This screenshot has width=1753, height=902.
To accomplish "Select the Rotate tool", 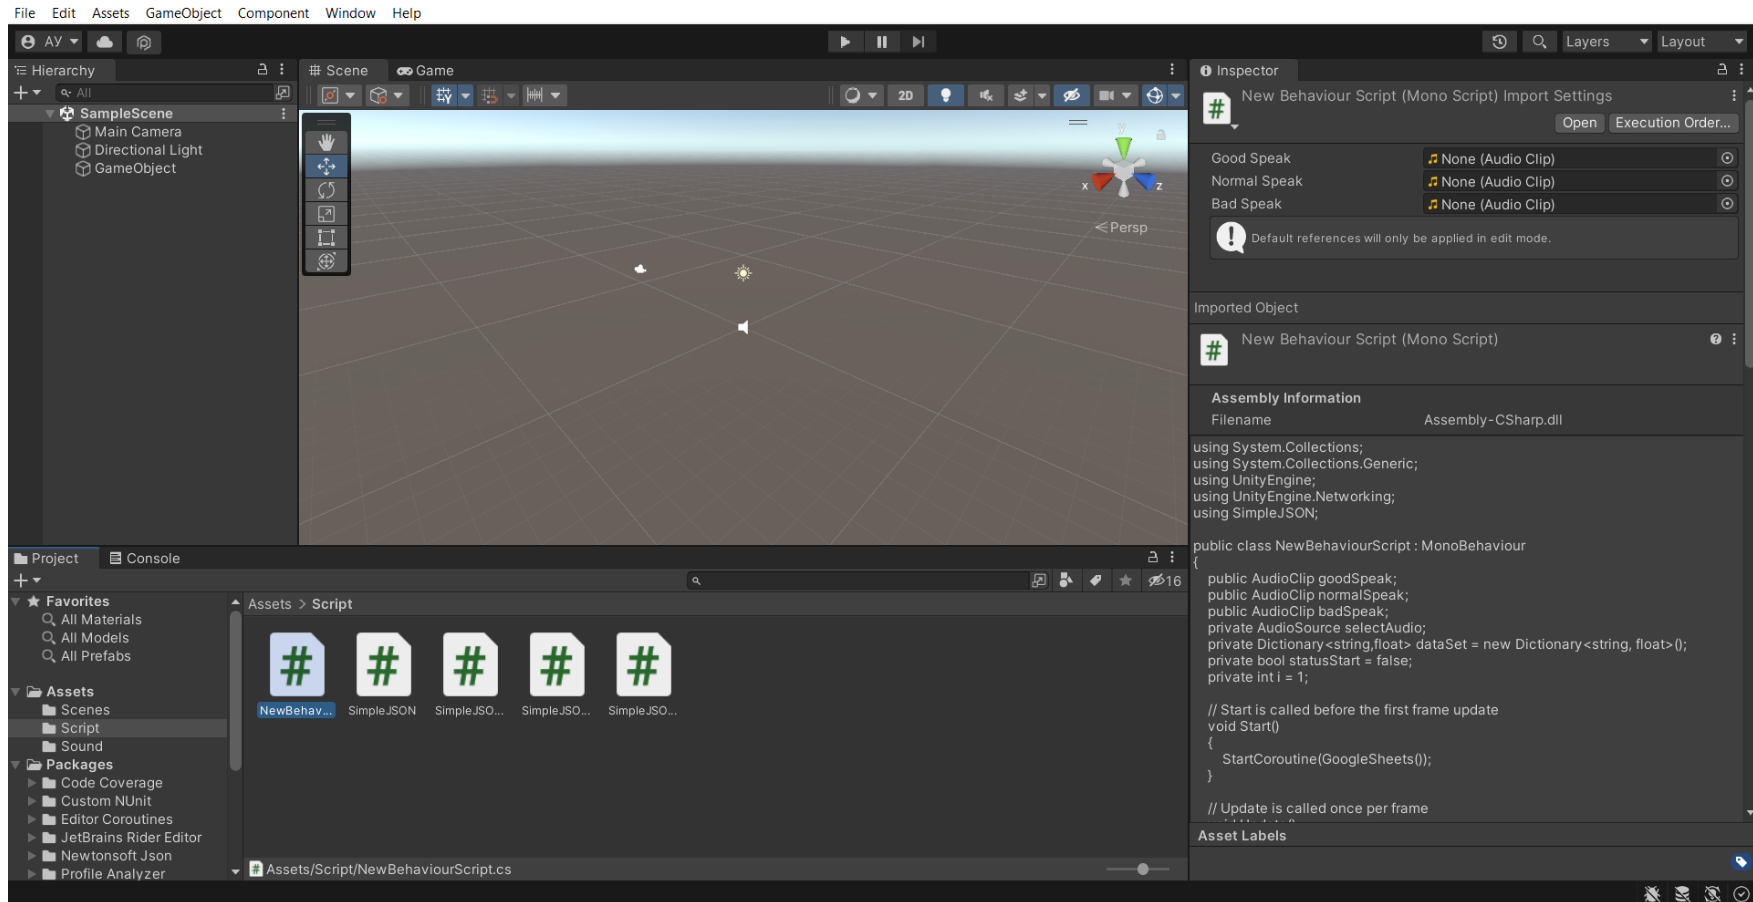I will 326,190.
